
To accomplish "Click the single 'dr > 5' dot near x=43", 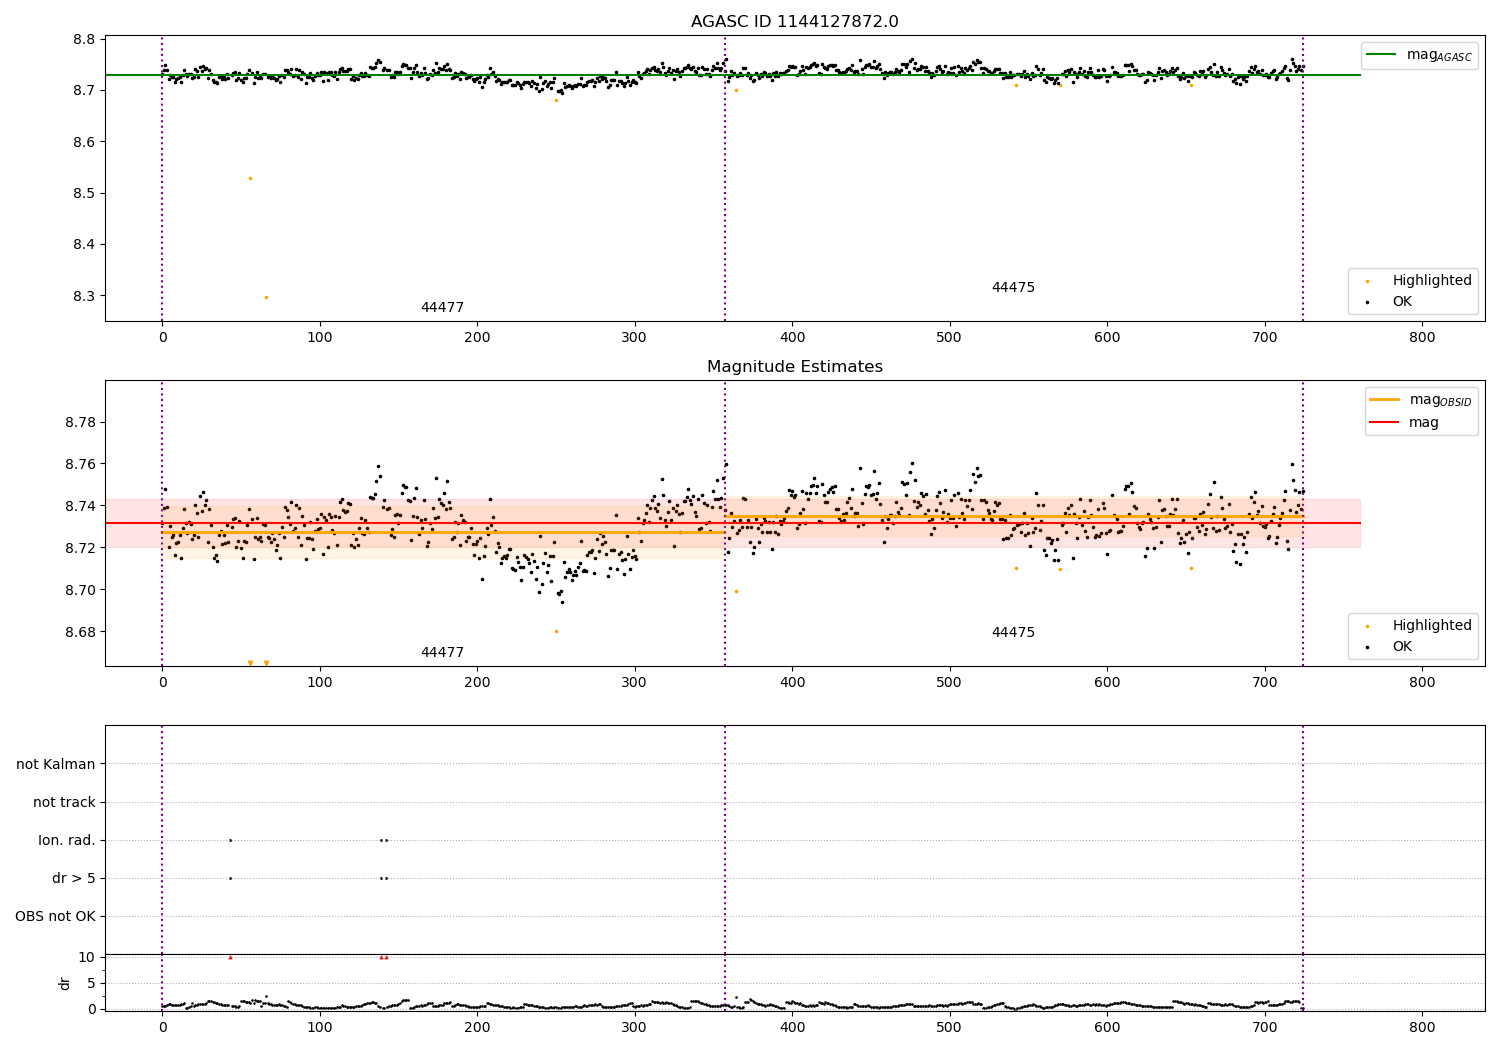I will [230, 879].
